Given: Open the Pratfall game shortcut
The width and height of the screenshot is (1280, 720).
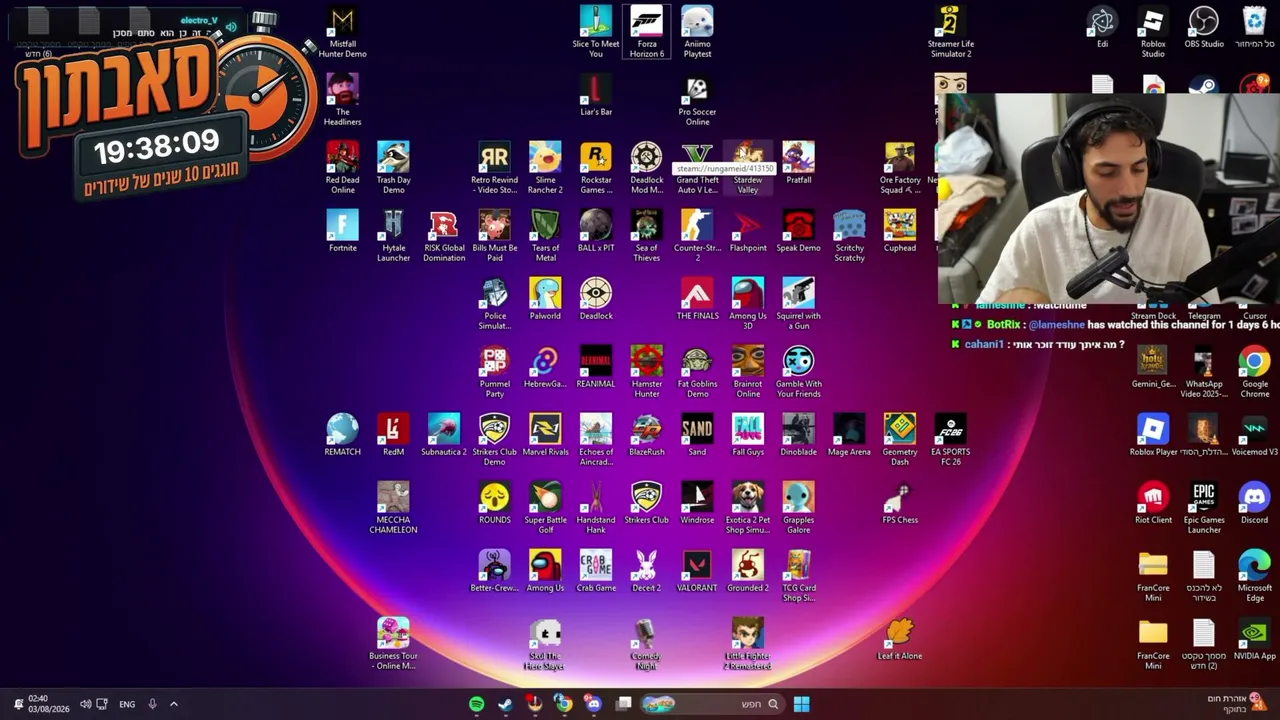Looking at the screenshot, I should coord(798,163).
